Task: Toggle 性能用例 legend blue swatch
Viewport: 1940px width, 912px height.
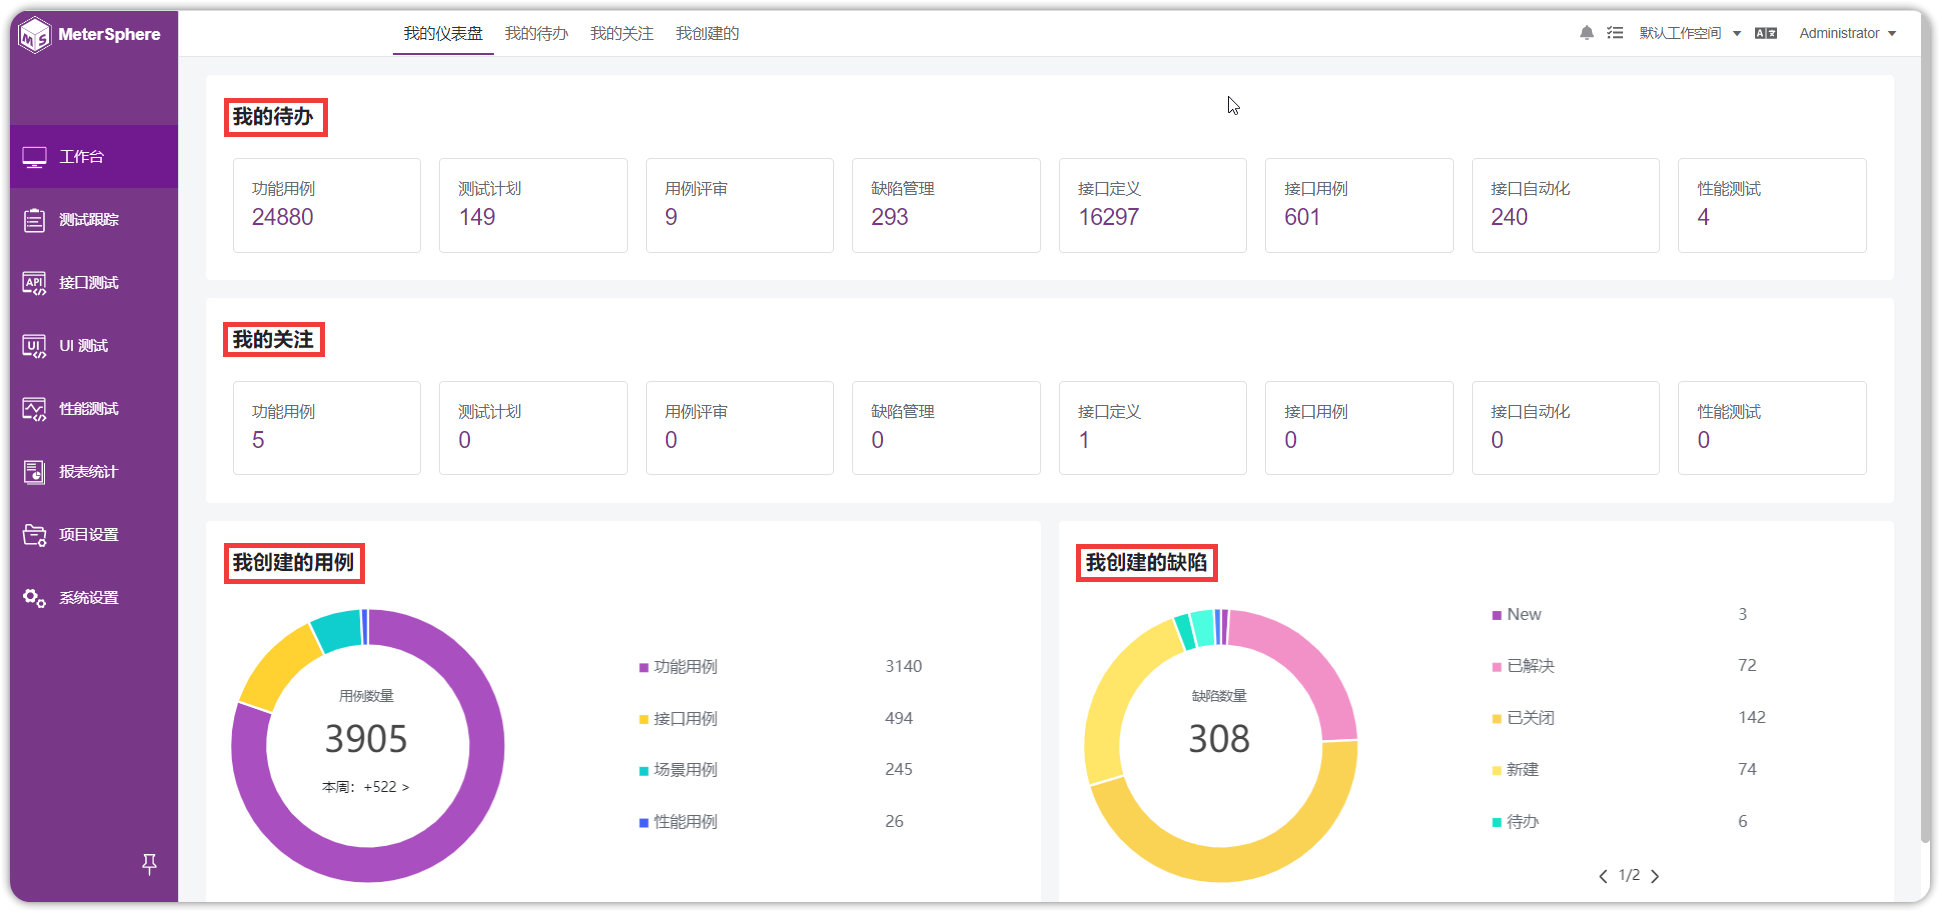Action: pyautogui.click(x=644, y=823)
